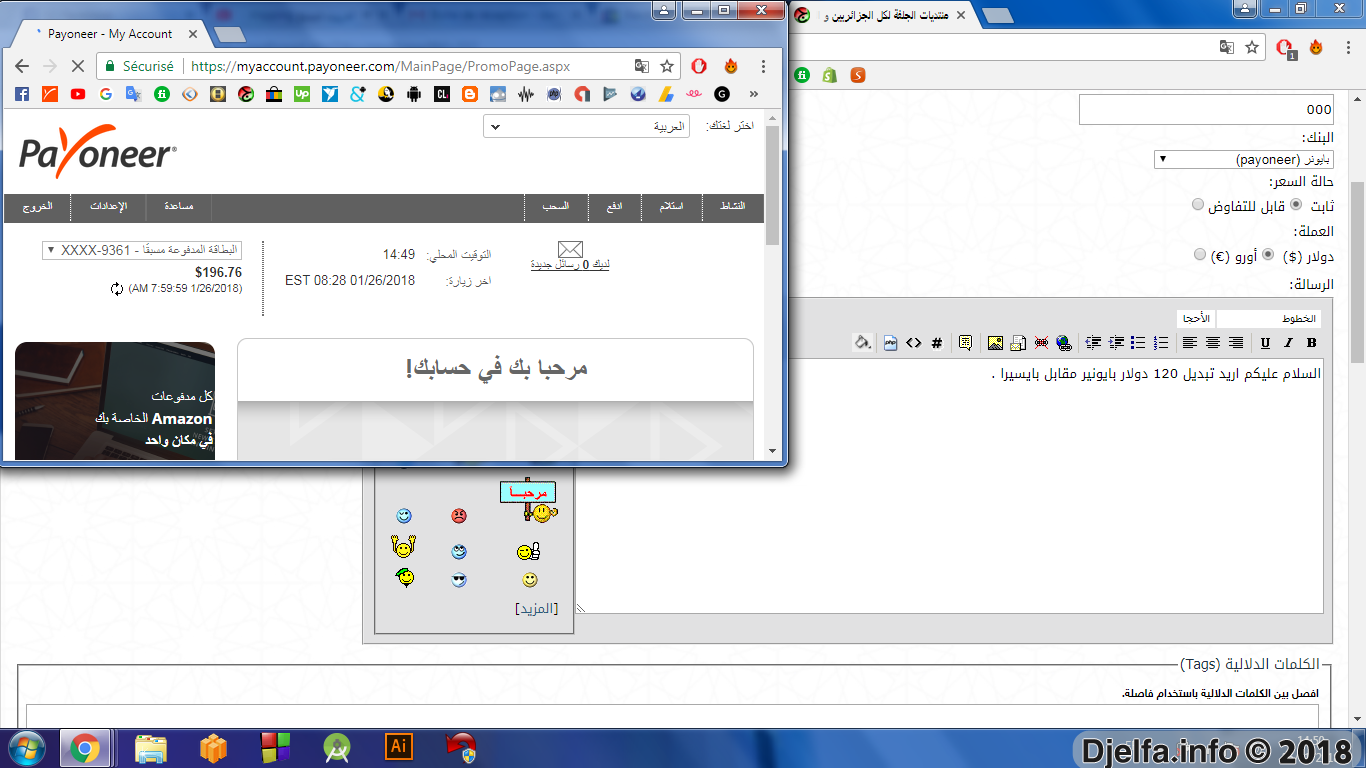The height and width of the screenshot is (768, 1366).
Task: Insert CODE tags with the hash icon
Action: click(x=937, y=343)
